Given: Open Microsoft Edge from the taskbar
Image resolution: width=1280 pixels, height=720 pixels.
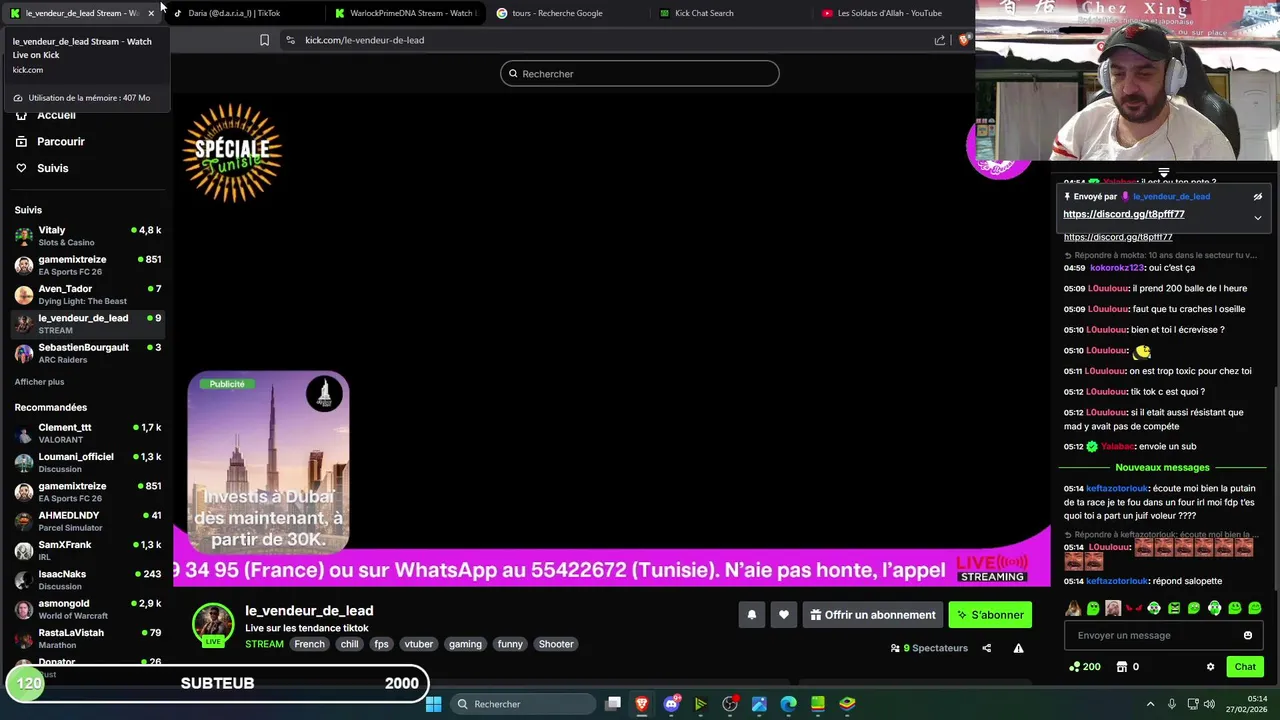Looking at the screenshot, I should [788, 704].
